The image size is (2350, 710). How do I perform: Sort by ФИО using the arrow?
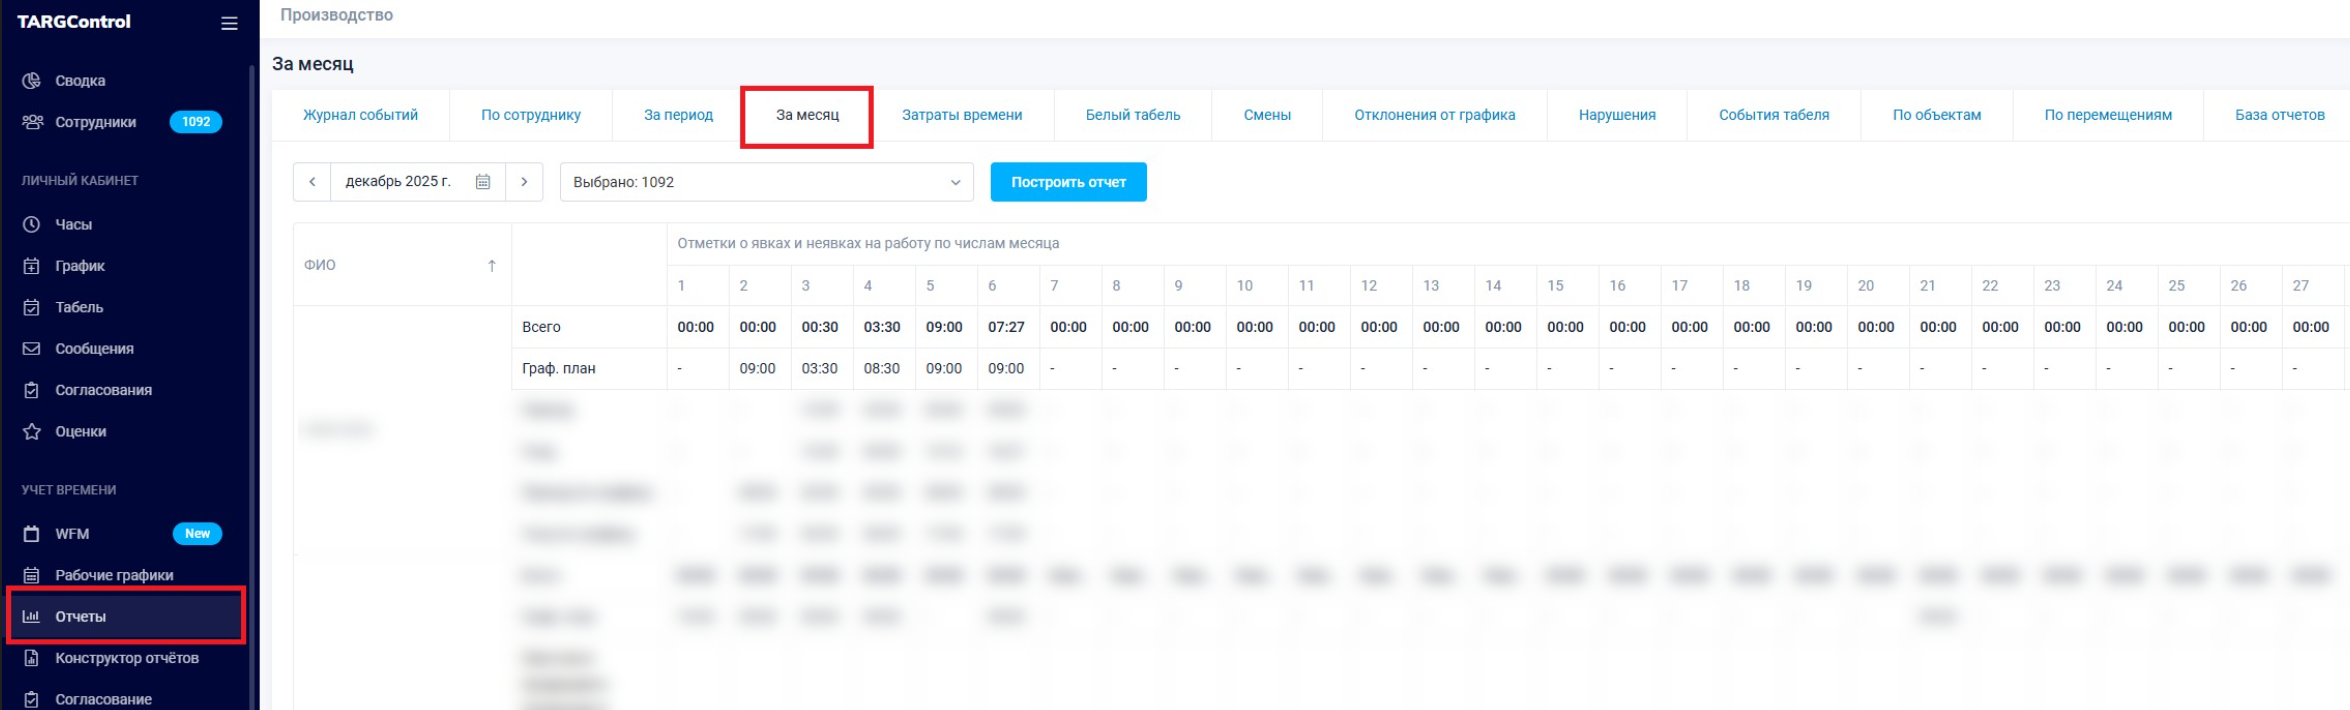coord(491,266)
